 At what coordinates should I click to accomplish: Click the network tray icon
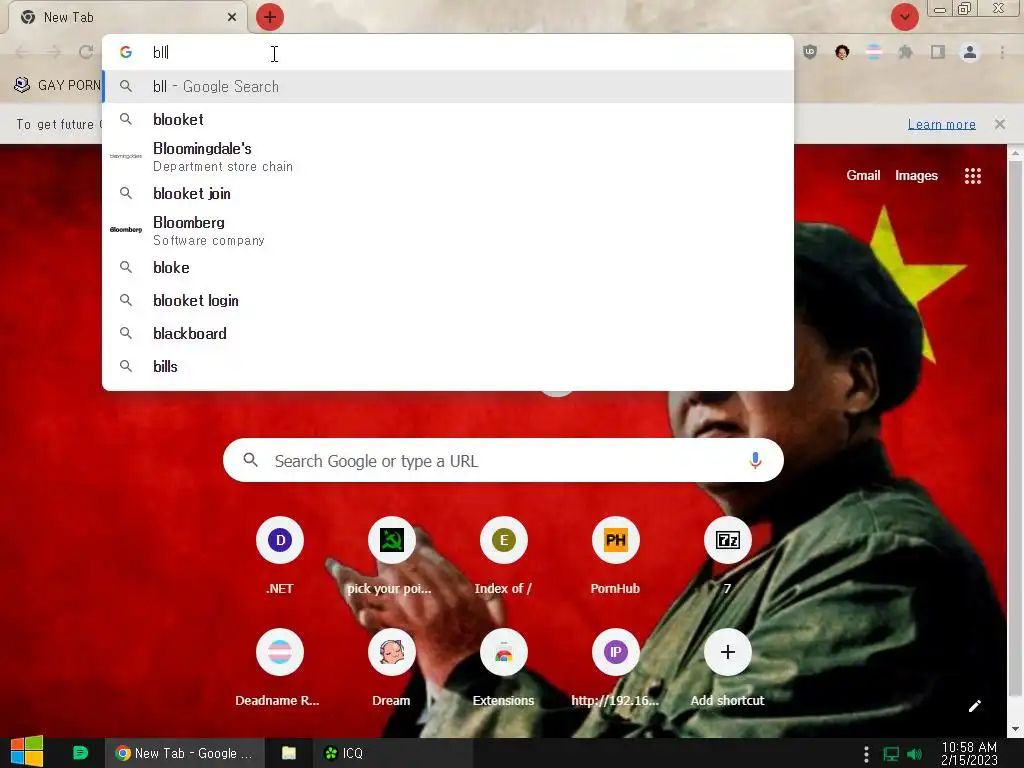[x=891, y=754]
